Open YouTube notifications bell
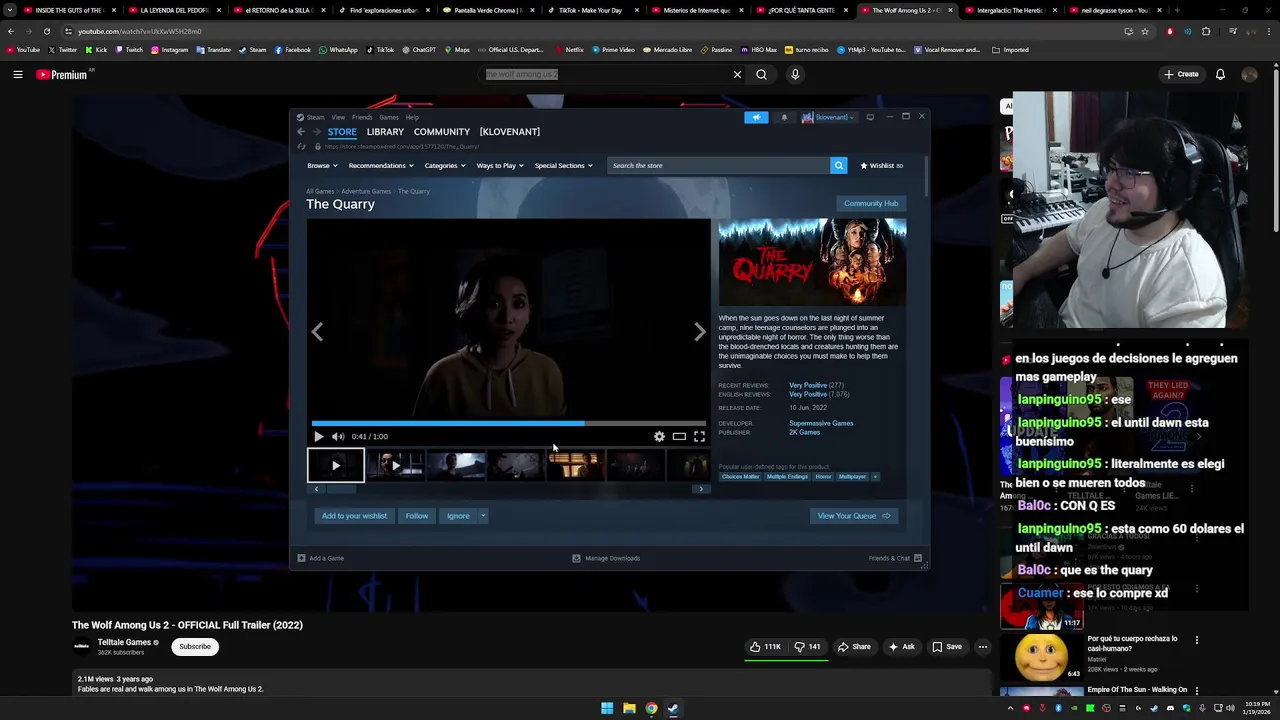 click(x=1220, y=74)
